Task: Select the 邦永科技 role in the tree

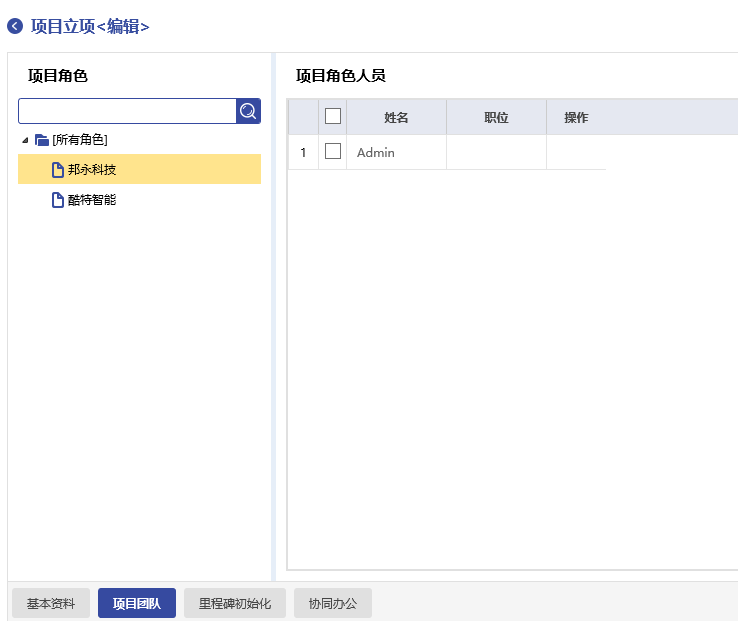Action: (92, 170)
